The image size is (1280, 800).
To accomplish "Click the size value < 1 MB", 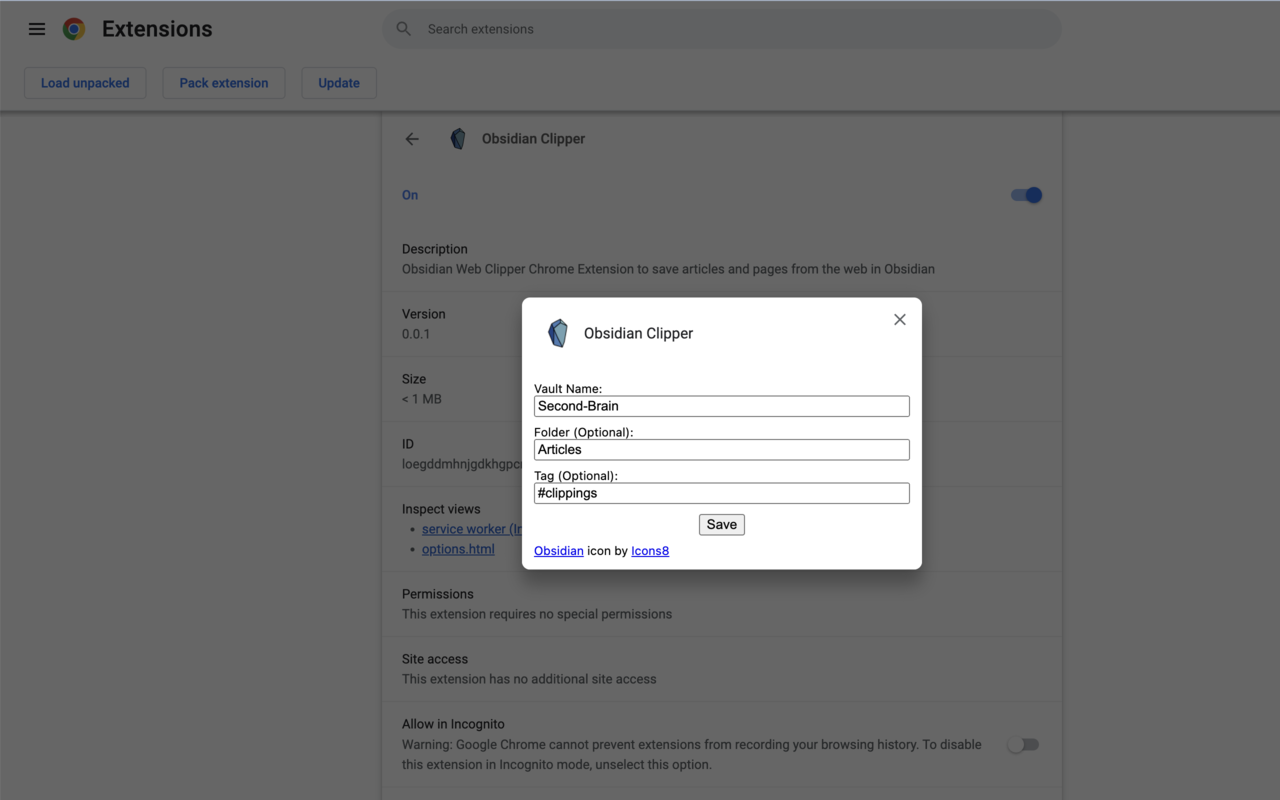I will tap(421, 399).
